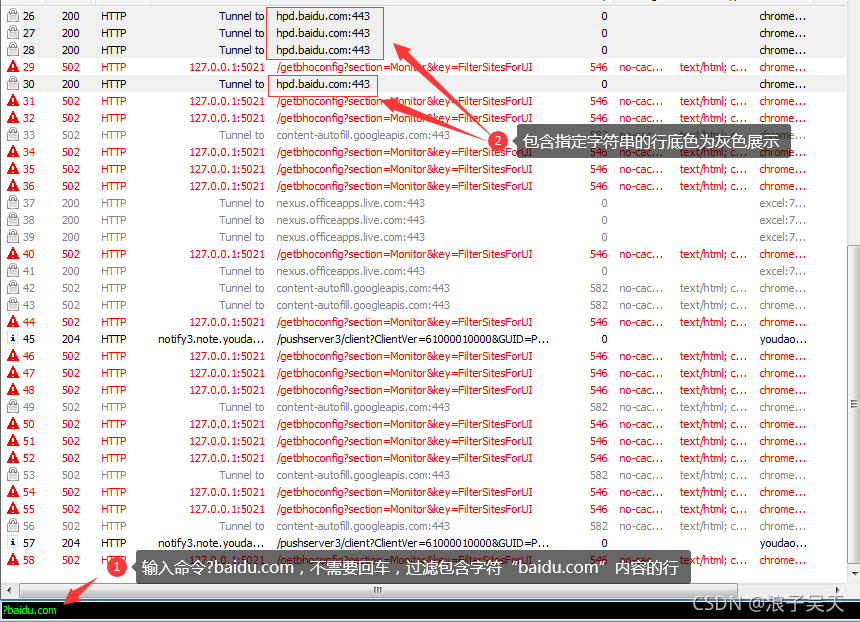The image size is (860, 622).
Task: Select content-autofill.googleapis.com:443 in session 42
Action: 363,288
